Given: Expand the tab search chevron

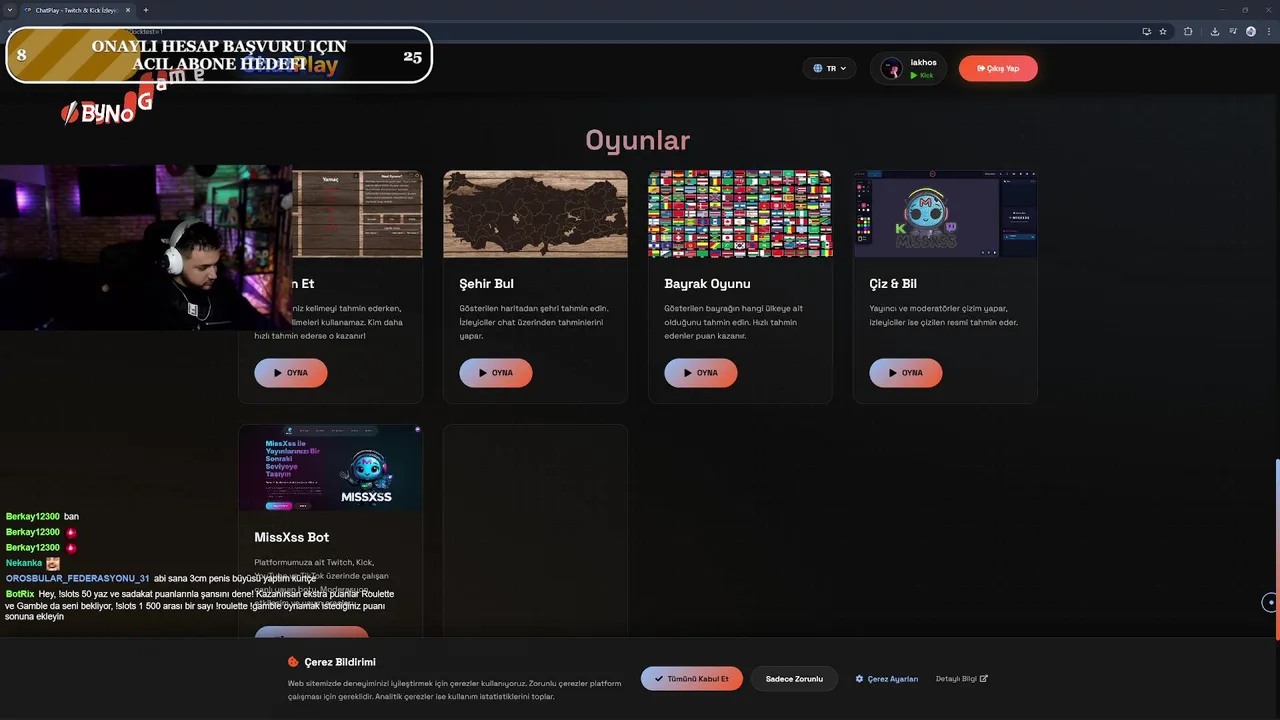Looking at the screenshot, I should click(x=9, y=10).
